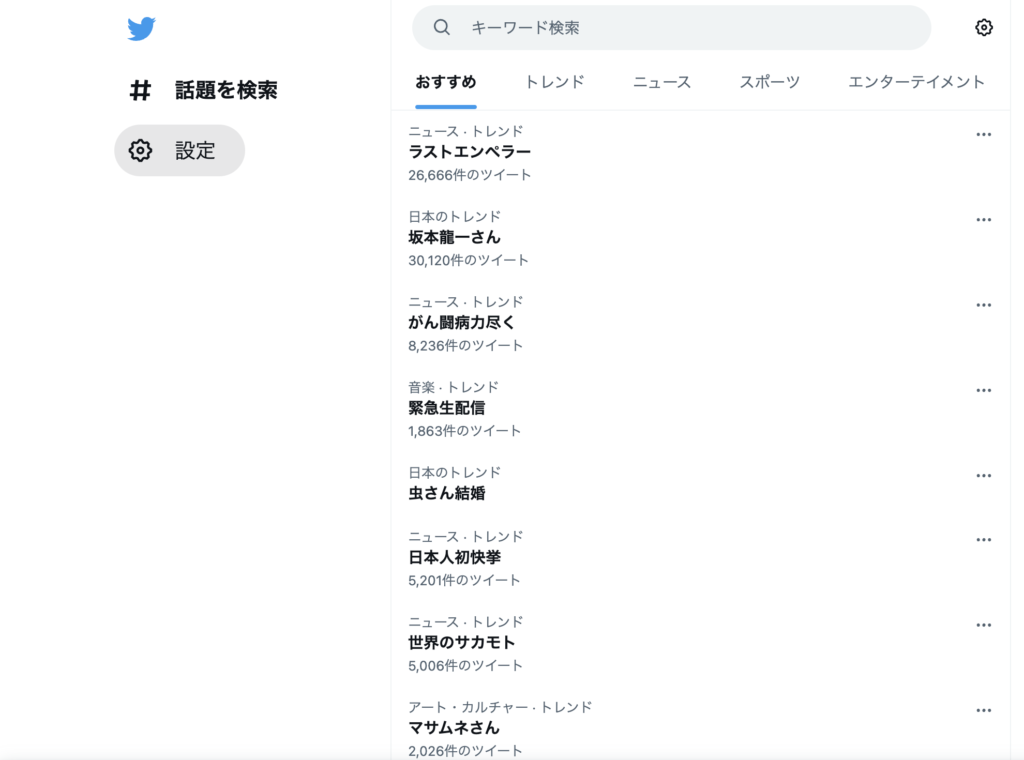
Task: Switch to the ニュース tab
Action: (x=661, y=82)
